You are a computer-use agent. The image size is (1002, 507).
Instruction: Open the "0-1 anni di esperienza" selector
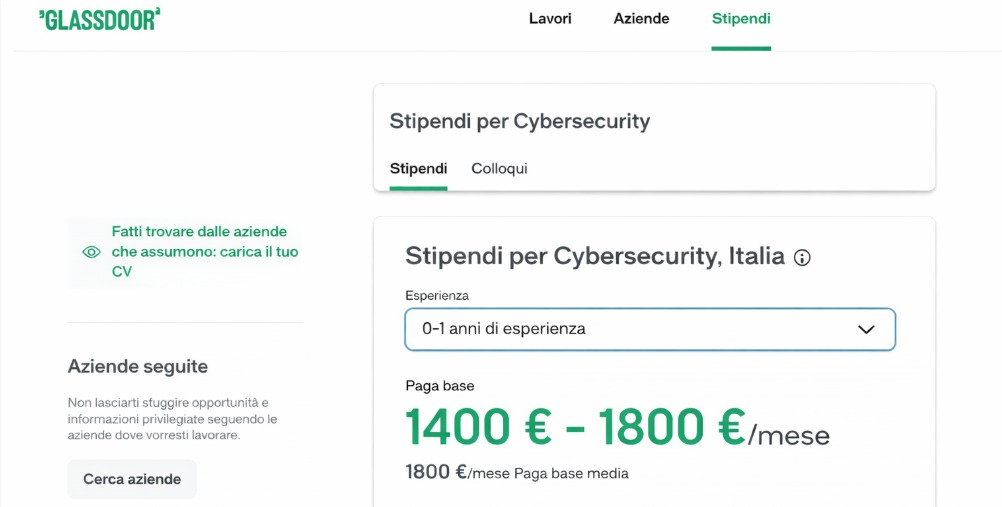click(x=648, y=329)
